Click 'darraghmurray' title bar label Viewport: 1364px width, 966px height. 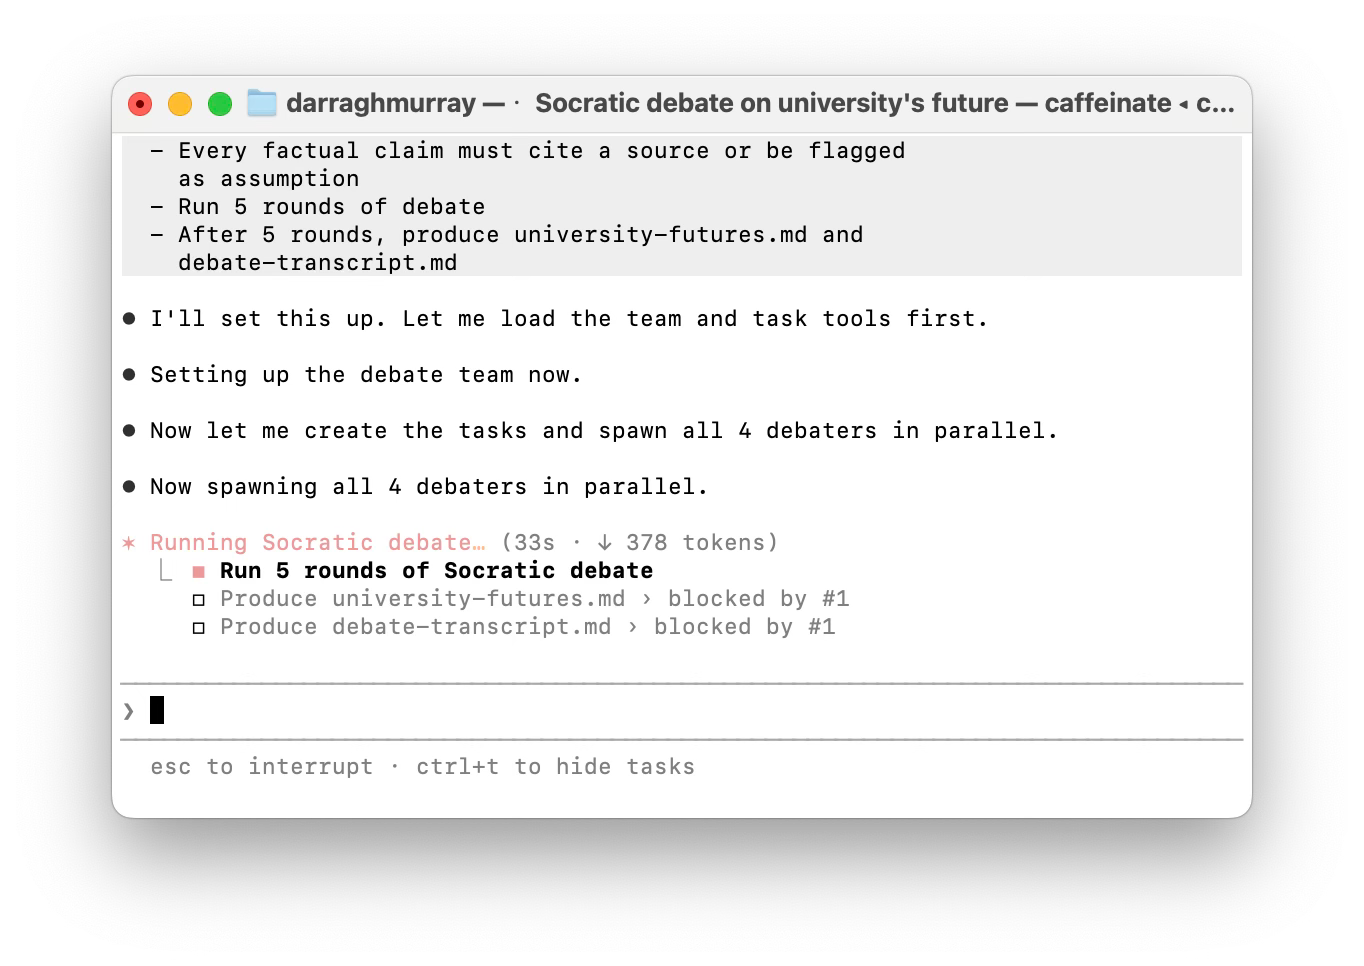click(381, 103)
